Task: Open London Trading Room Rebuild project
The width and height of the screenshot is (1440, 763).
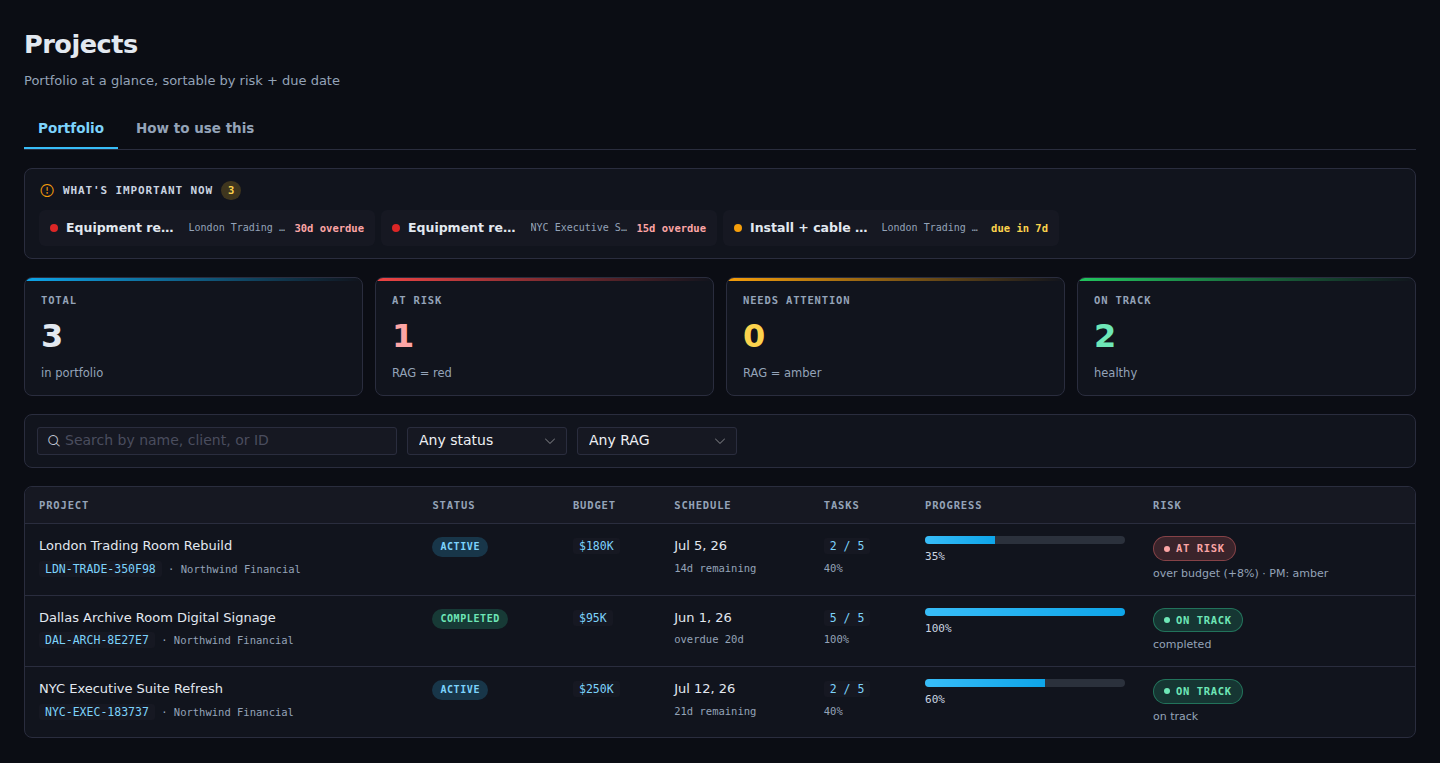Action: click(x=135, y=546)
